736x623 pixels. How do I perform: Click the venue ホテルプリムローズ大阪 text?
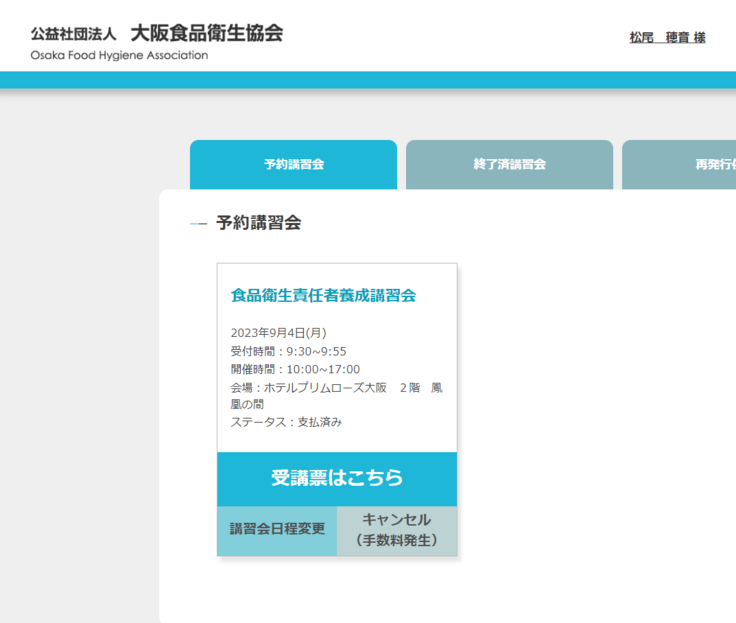[x=324, y=387]
